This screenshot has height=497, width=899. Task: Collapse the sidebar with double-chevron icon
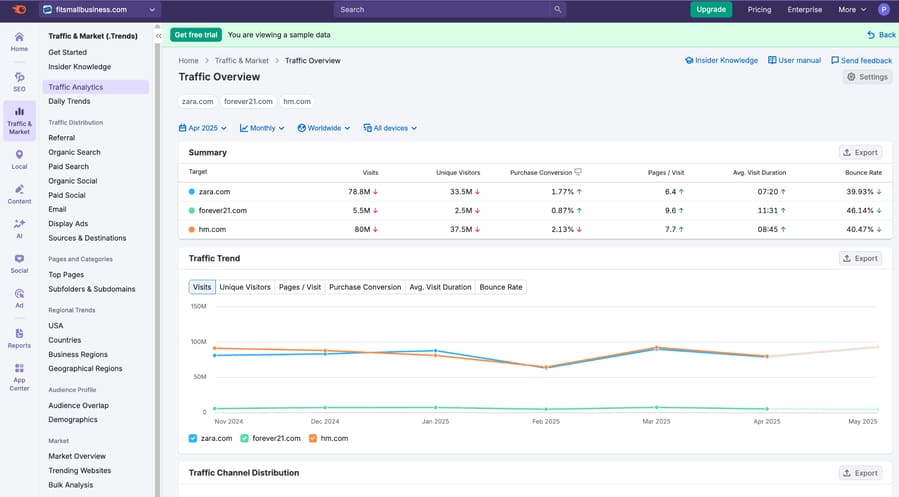pyautogui.click(x=159, y=36)
